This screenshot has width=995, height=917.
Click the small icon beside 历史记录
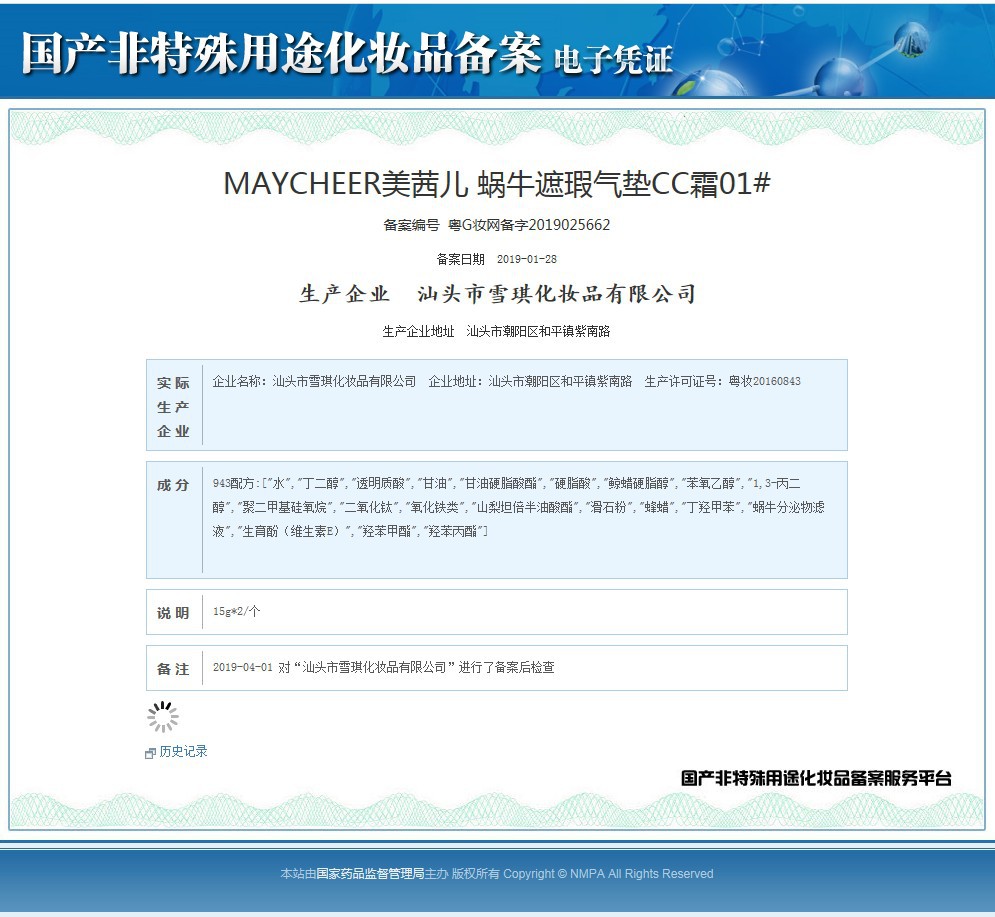(150, 753)
